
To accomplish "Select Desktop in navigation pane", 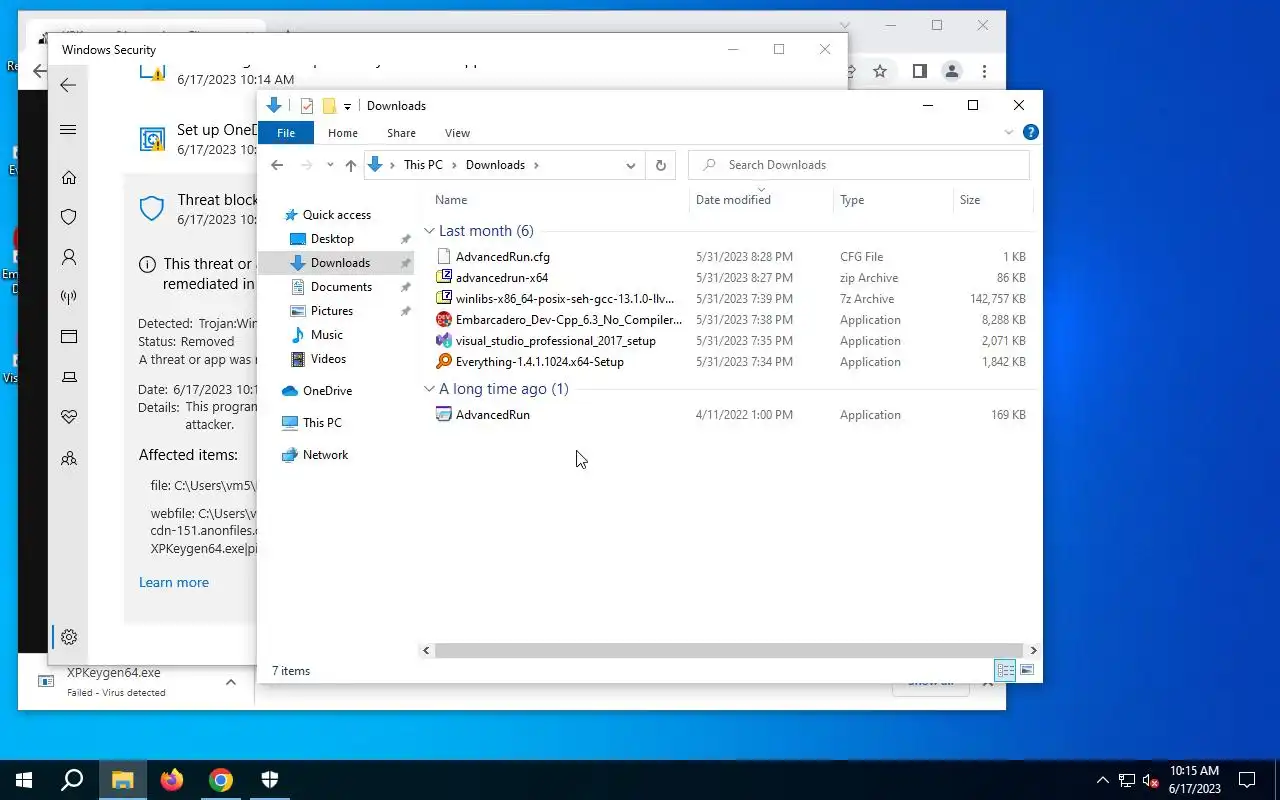I will [332, 239].
